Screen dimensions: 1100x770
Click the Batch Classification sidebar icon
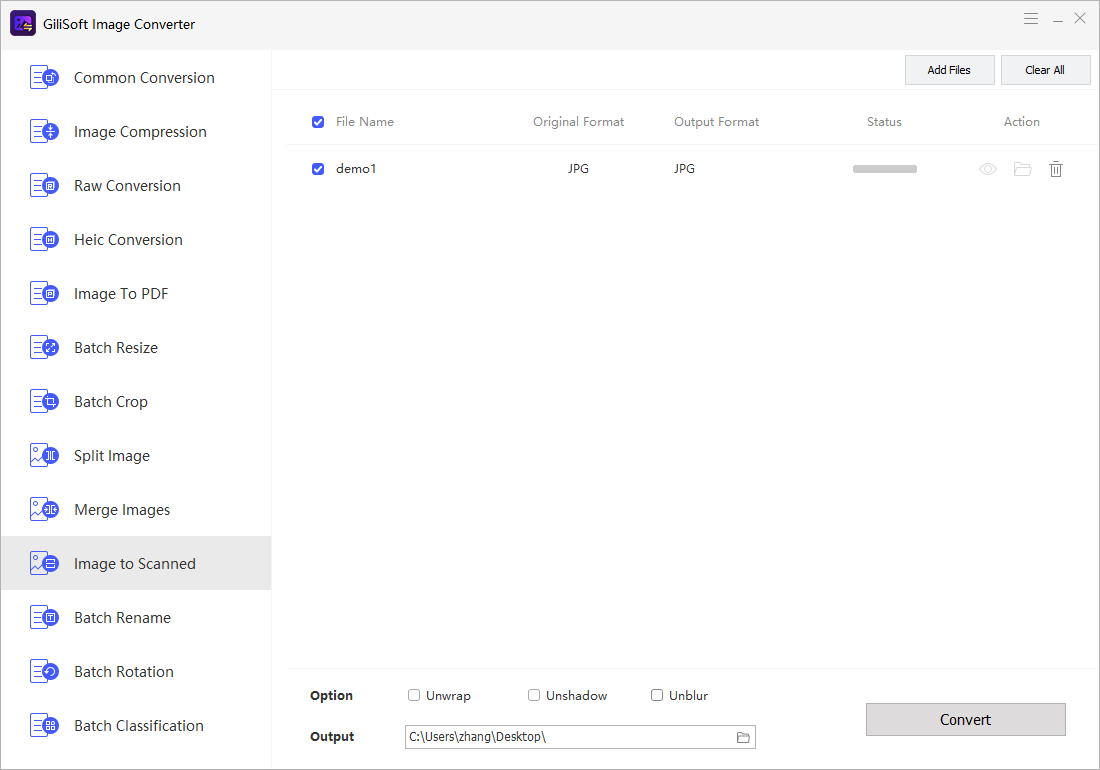tap(44, 725)
